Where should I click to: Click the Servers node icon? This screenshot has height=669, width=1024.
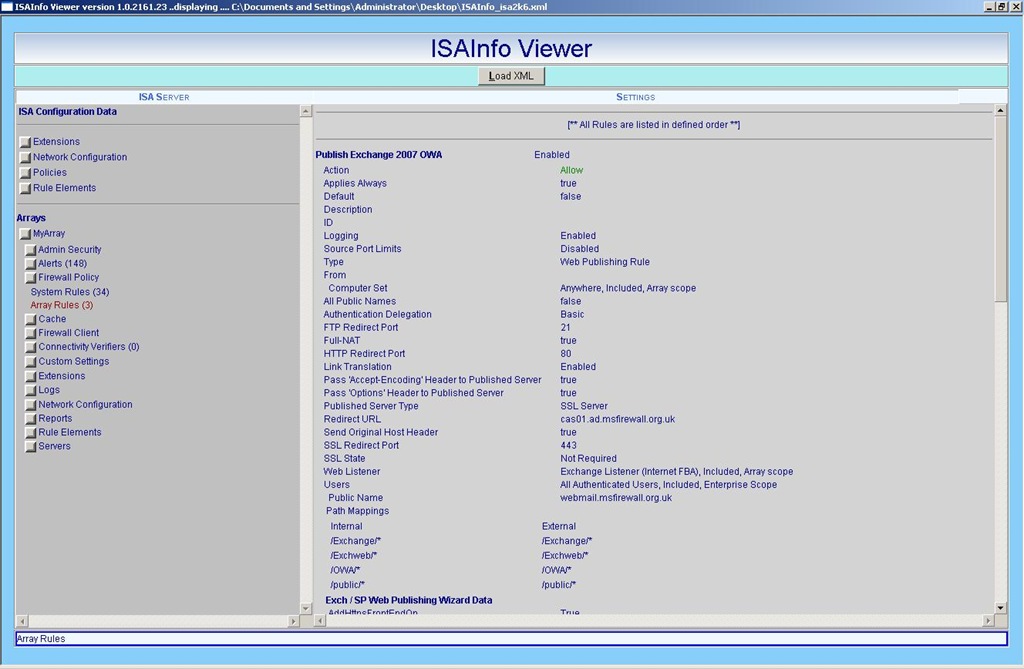[31, 447]
